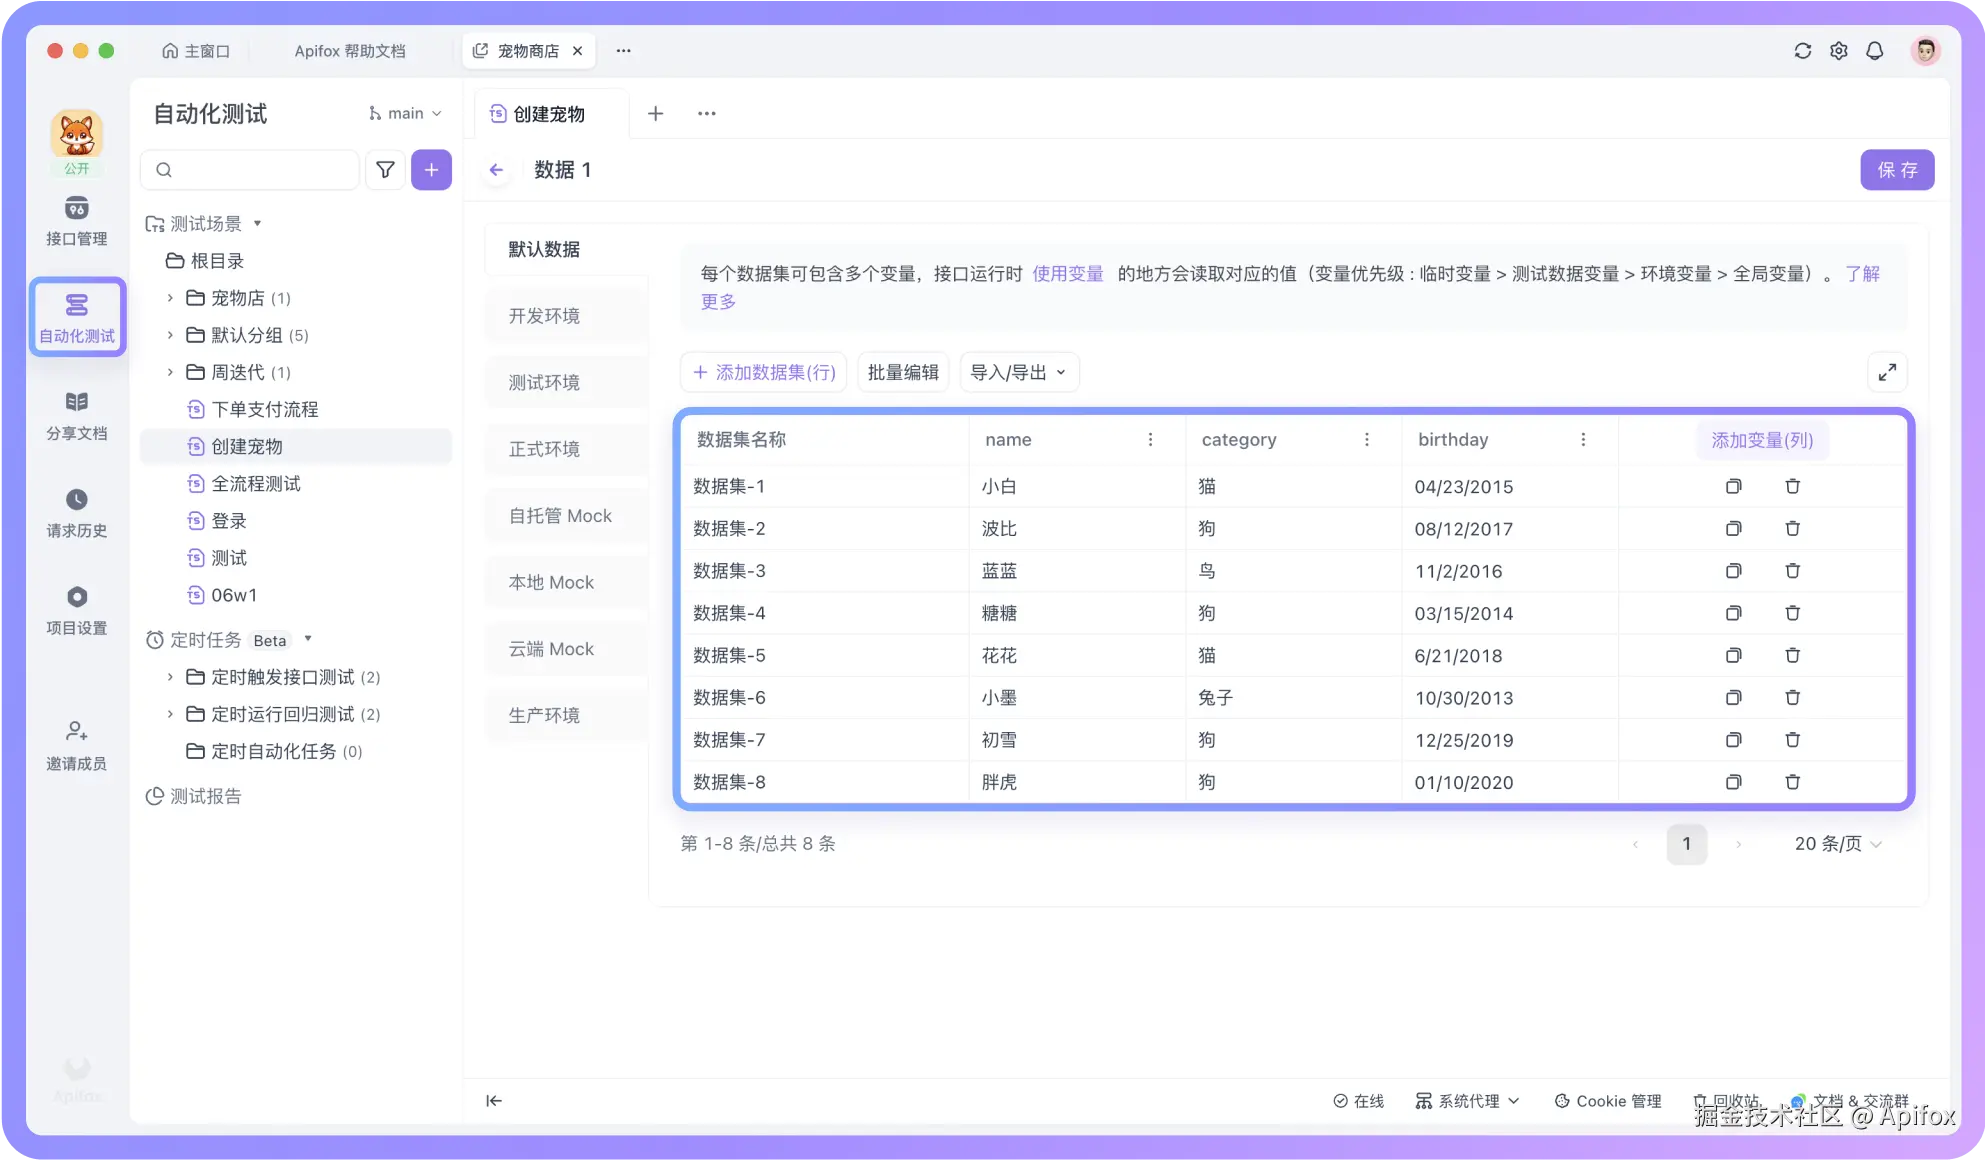The height and width of the screenshot is (1160, 1985).
Task: Click the filter funnel icon beside search
Action: tap(385, 170)
